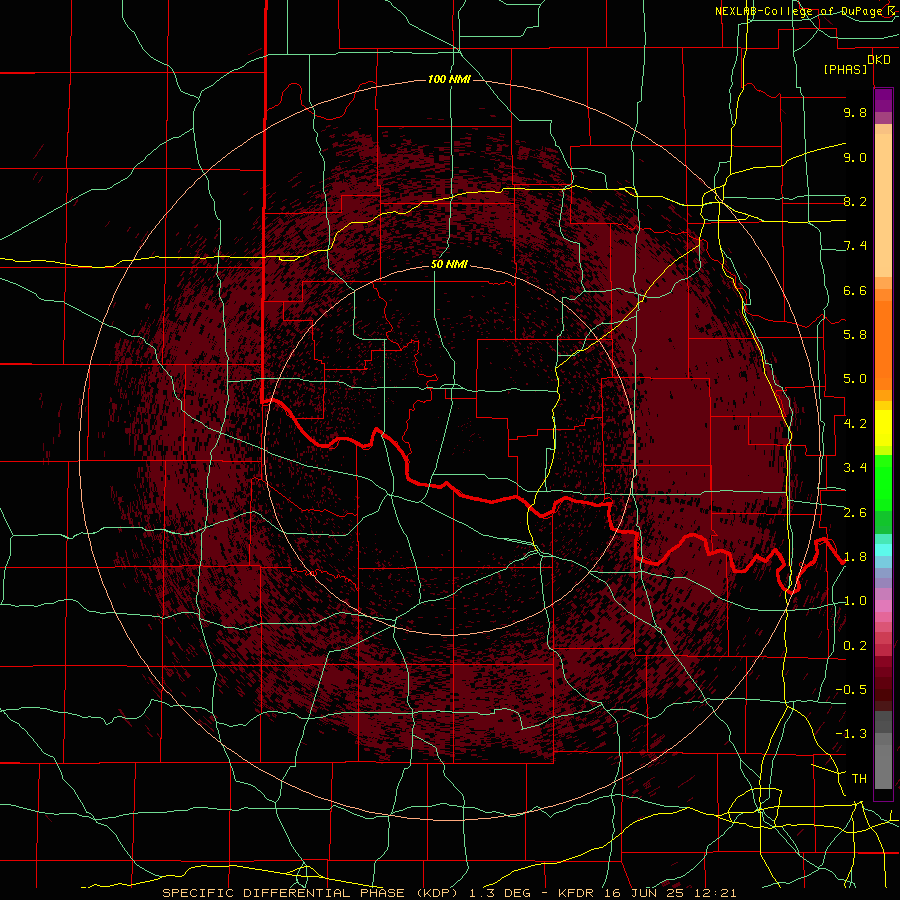Click the 0.2 legend value
The height and width of the screenshot is (900, 900).
click(855, 646)
